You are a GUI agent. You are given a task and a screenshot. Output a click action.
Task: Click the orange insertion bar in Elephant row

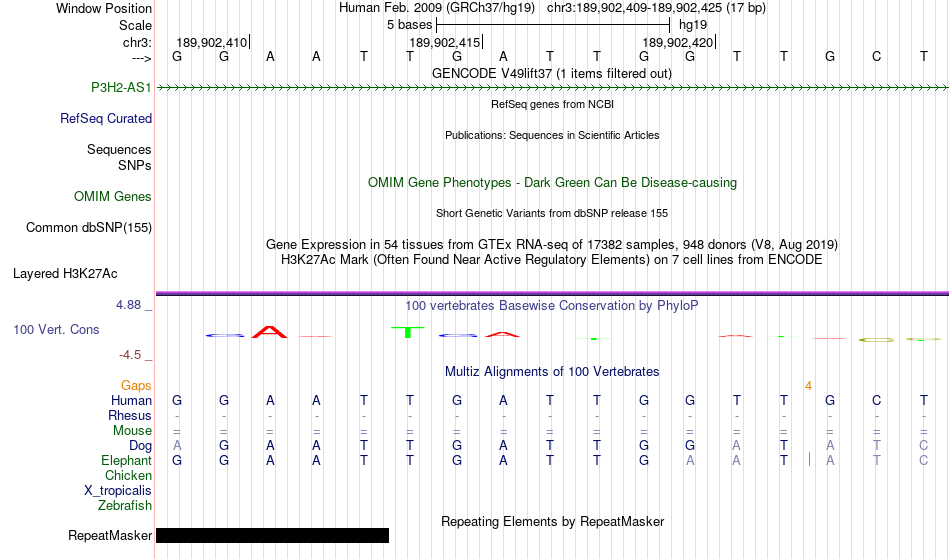tap(809, 460)
